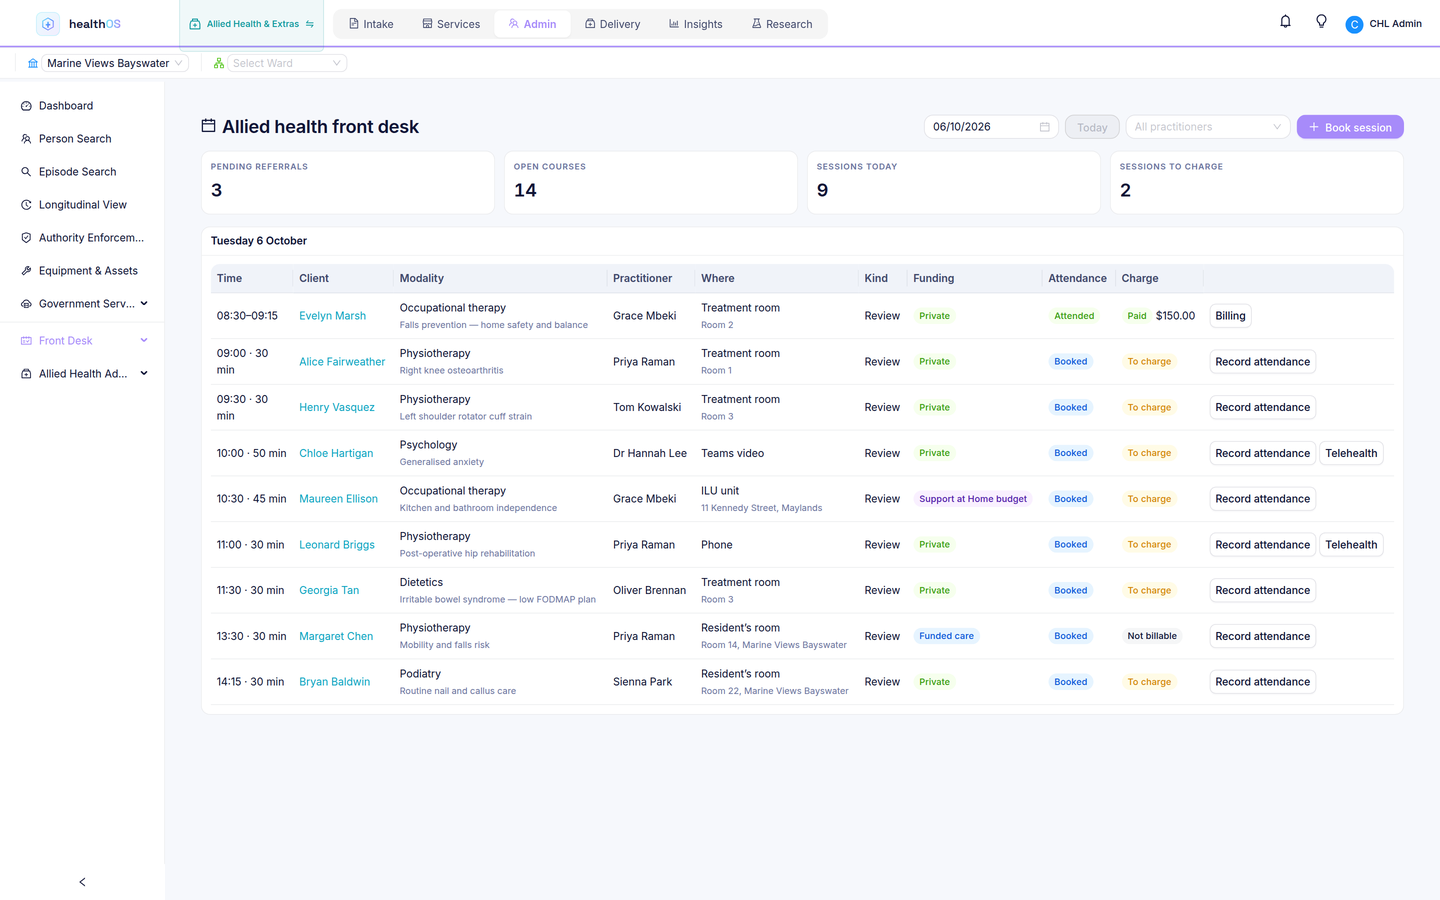Click the Today button
Image resolution: width=1440 pixels, height=900 pixels.
pos(1092,127)
